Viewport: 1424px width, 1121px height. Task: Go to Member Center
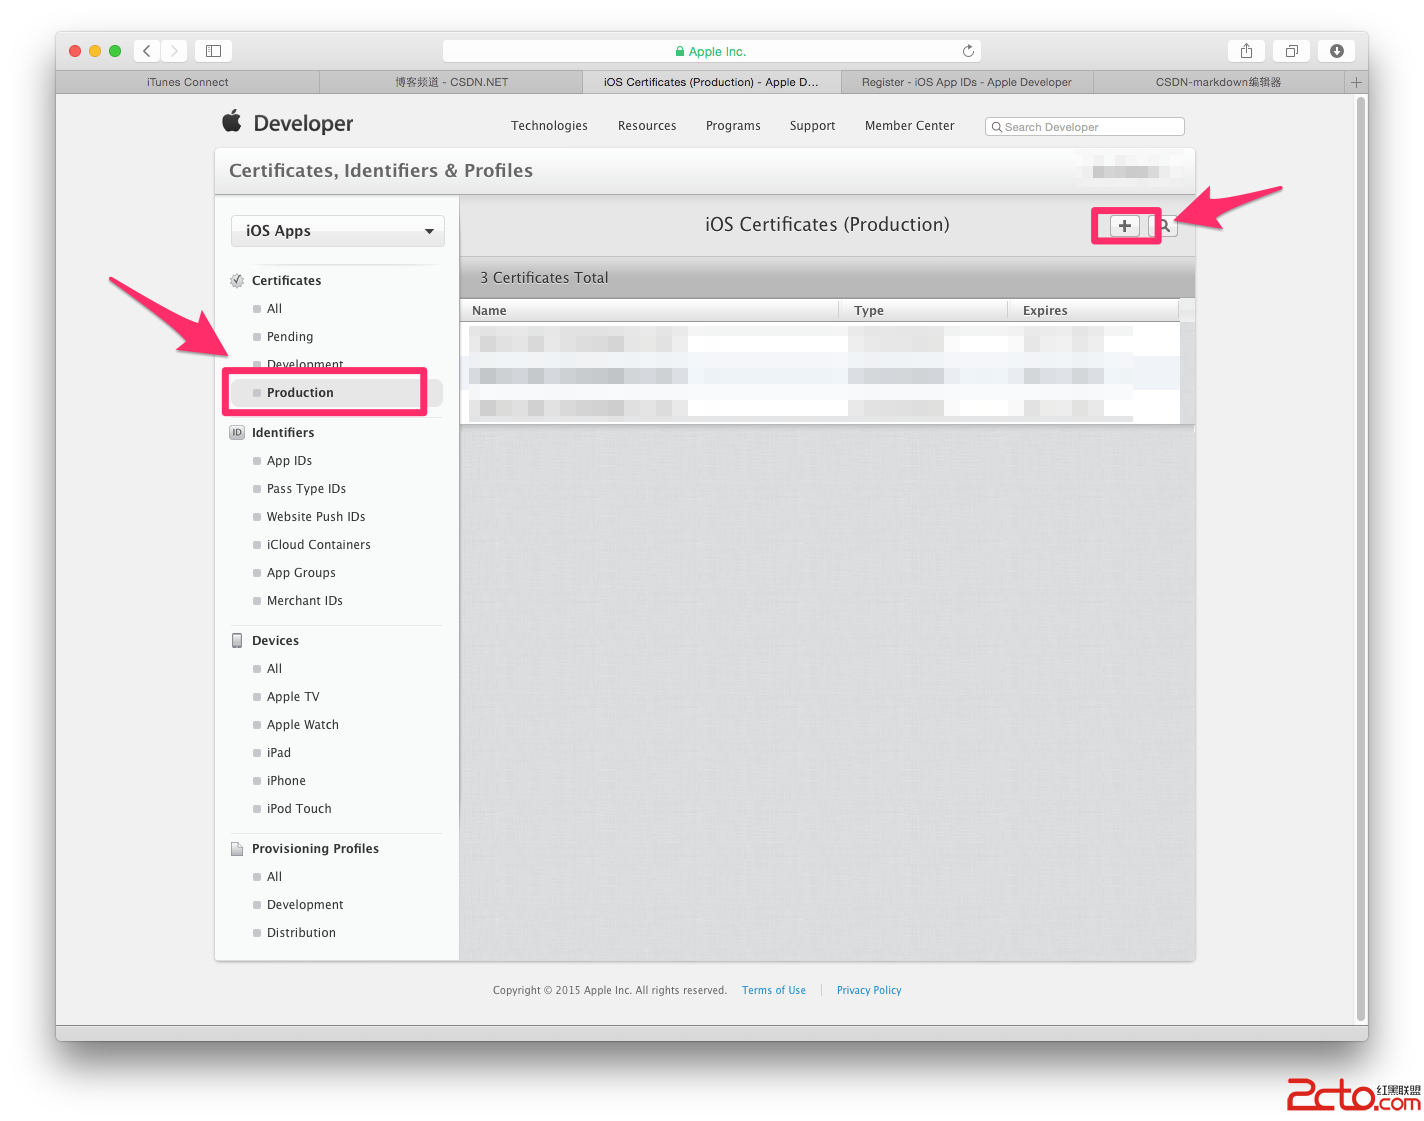(x=910, y=126)
